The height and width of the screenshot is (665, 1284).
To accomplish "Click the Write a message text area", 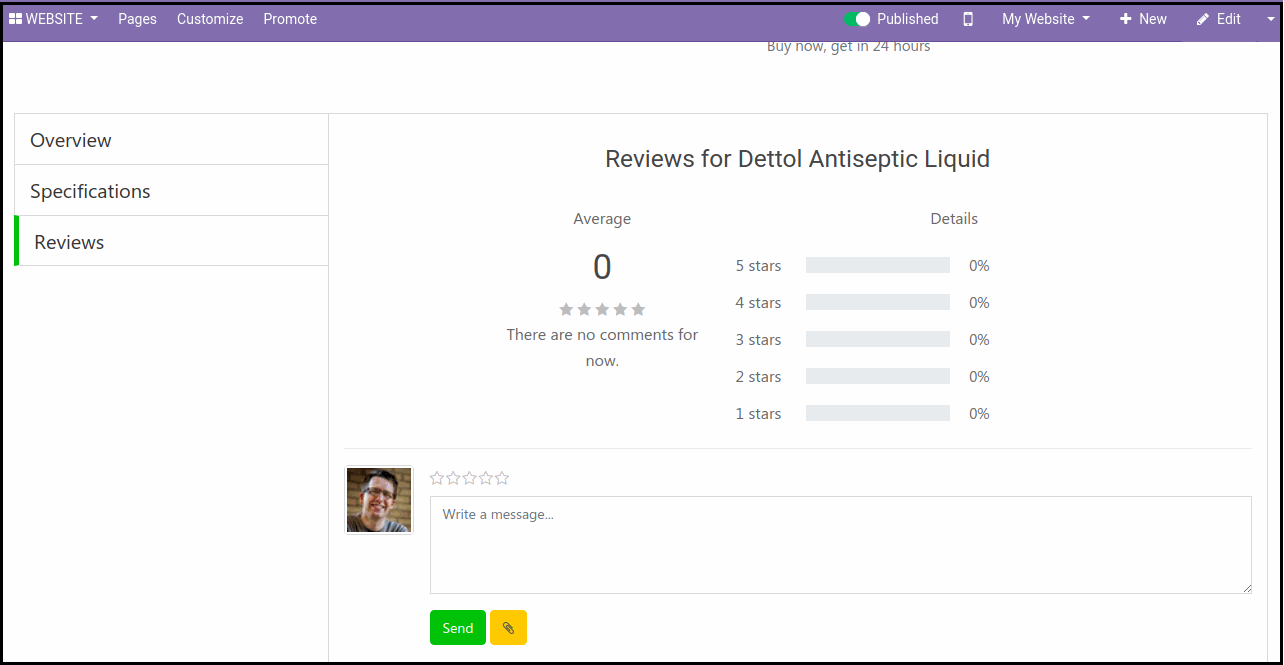I will pyautogui.click(x=841, y=545).
